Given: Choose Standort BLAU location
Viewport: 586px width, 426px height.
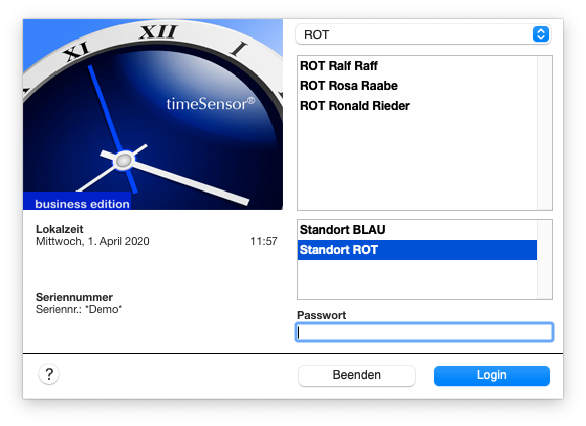Looking at the screenshot, I should tap(417, 230).
